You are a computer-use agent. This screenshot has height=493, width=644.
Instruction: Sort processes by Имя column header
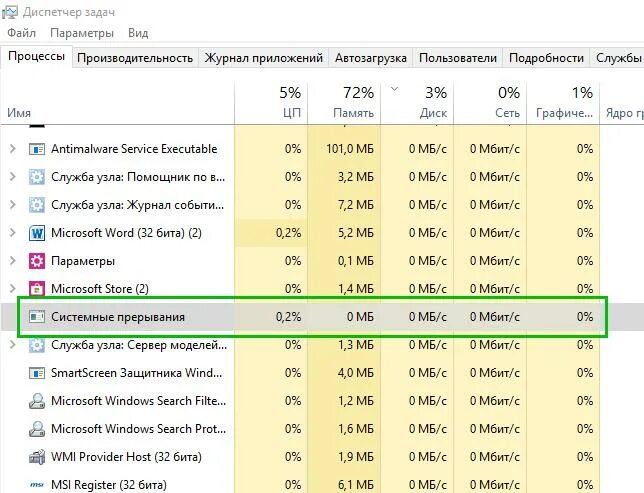(x=117, y=103)
